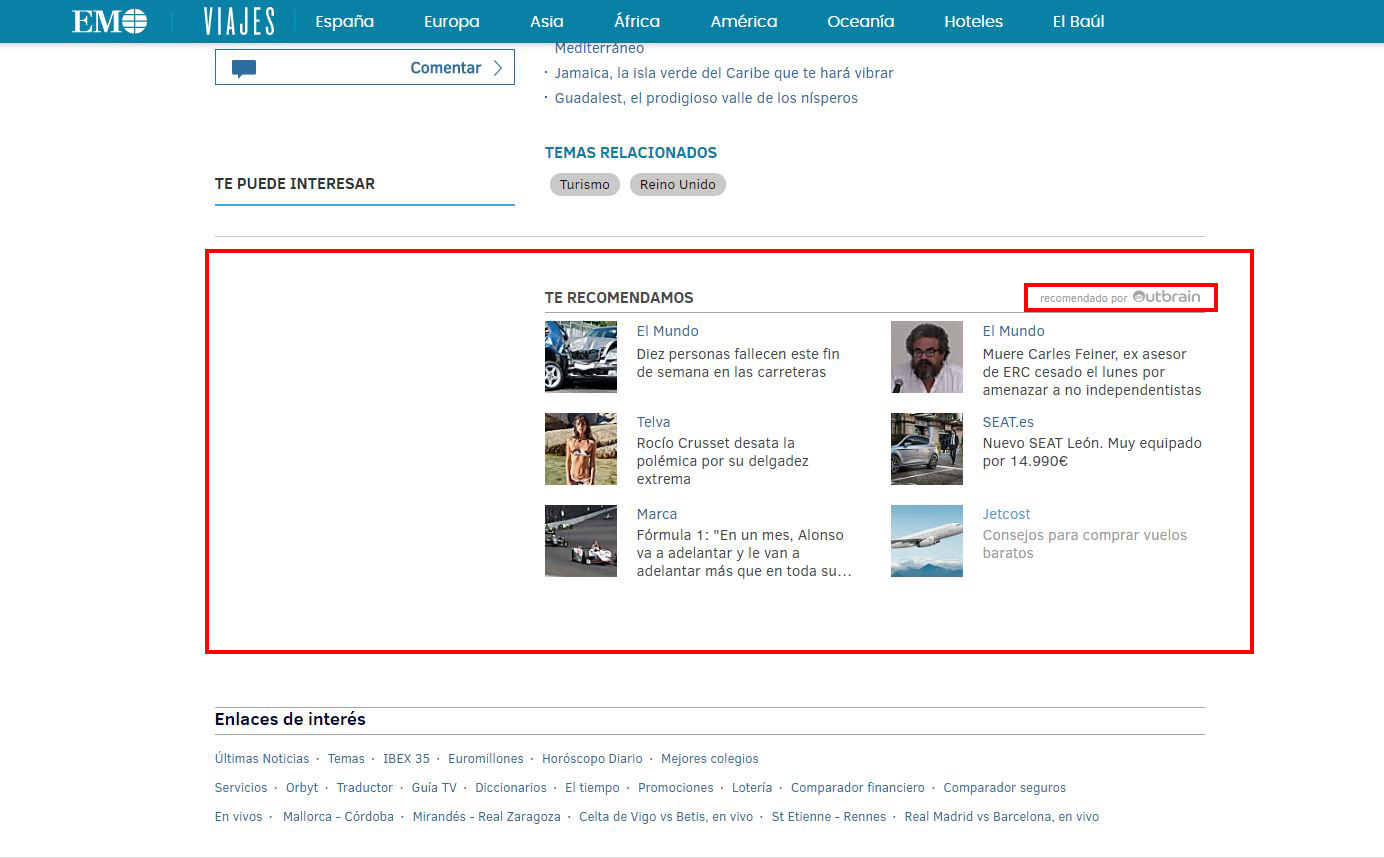
Task: Click the TE PUEDE INTERESAR heading
Action: (295, 184)
